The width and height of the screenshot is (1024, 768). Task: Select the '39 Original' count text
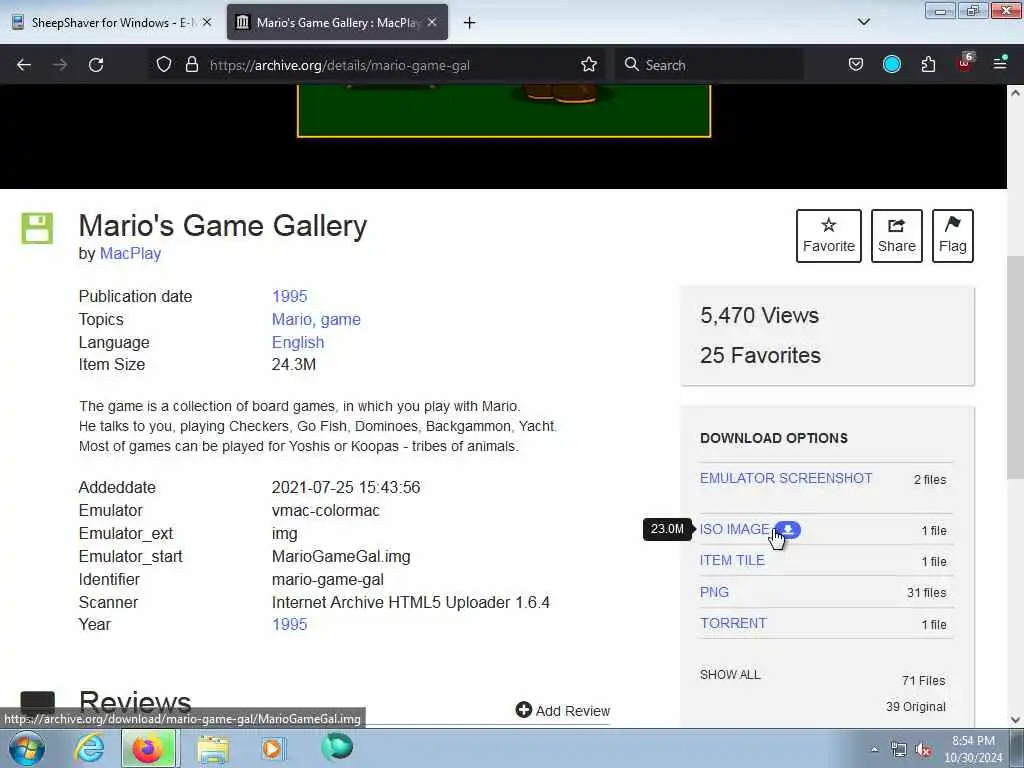click(x=916, y=707)
